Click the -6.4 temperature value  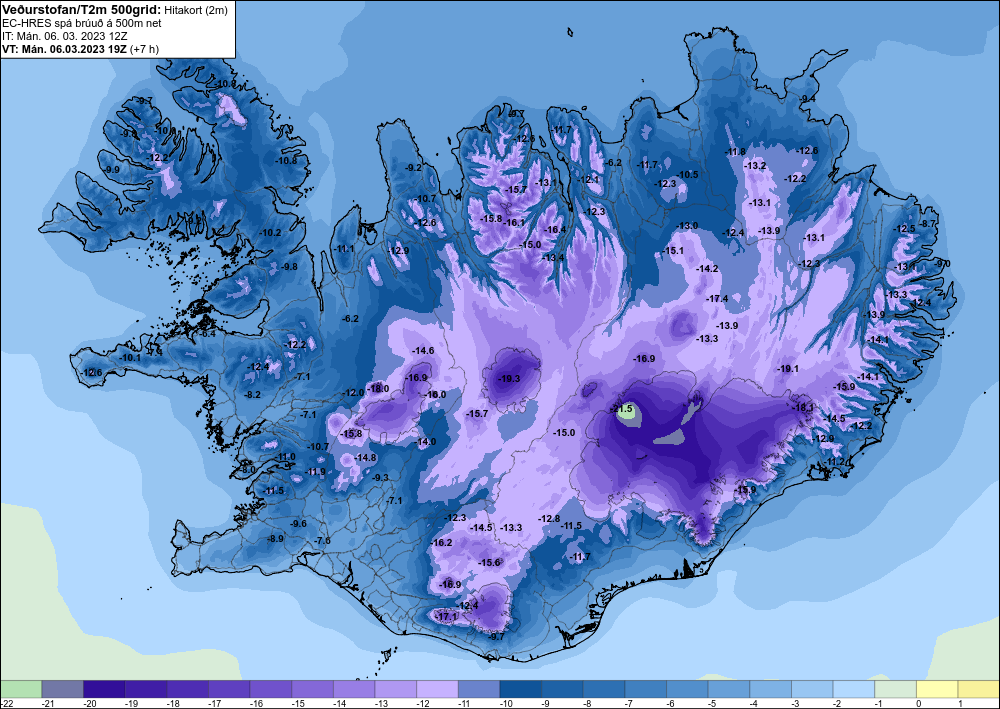pos(208,333)
